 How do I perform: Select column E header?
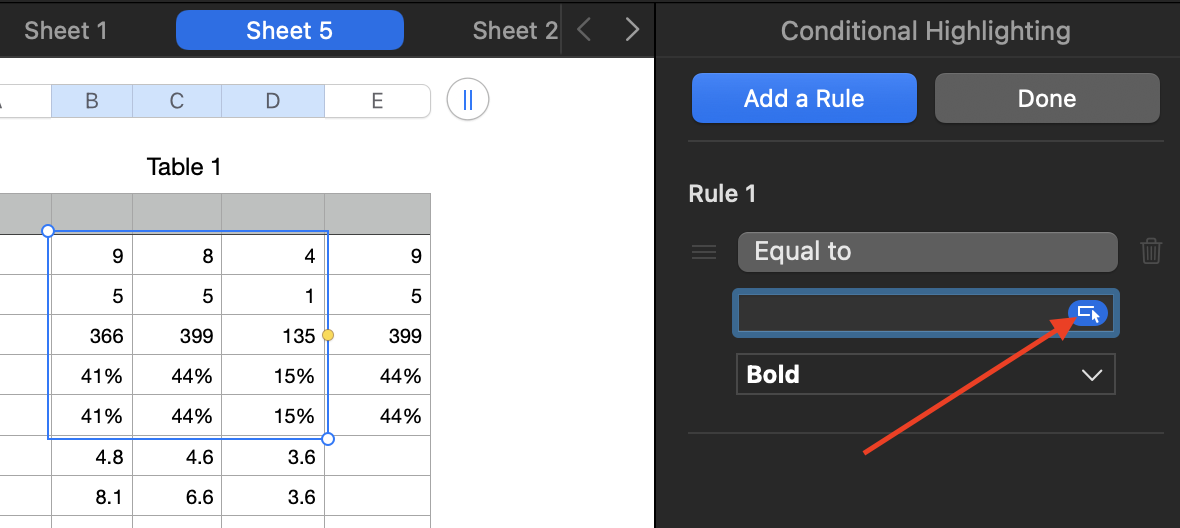[x=377, y=100]
